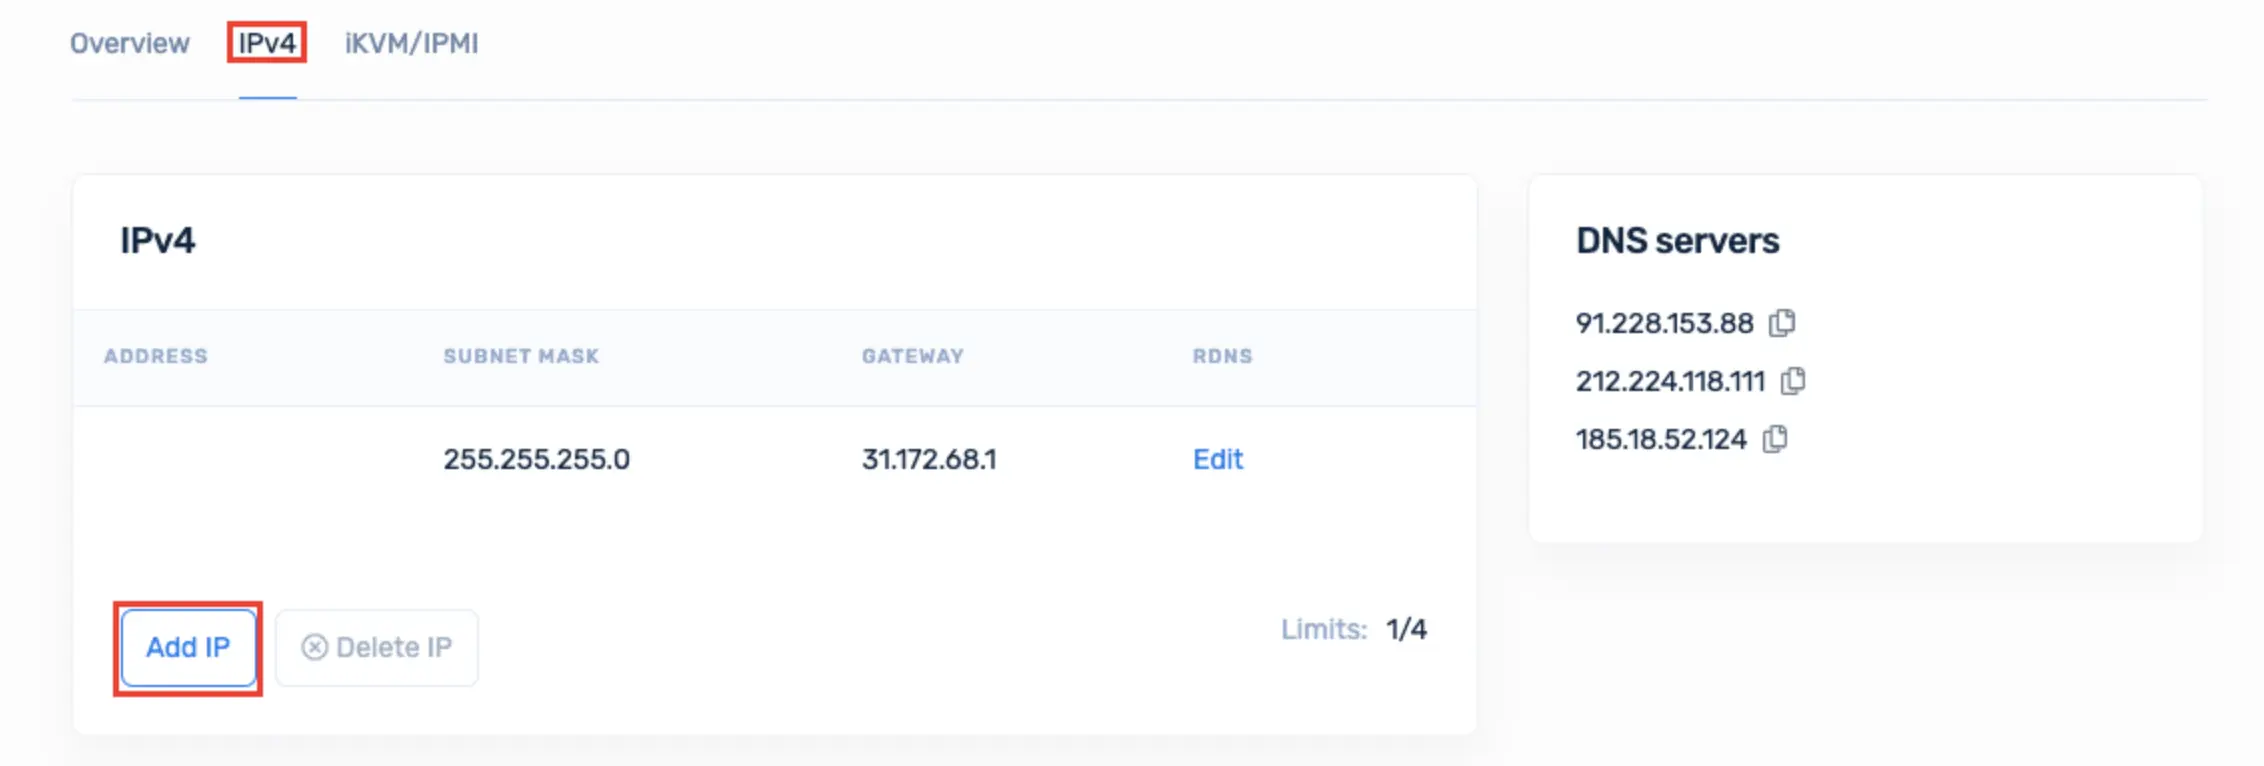Click the 255.255.255.0 subnet mask value
The height and width of the screenshot is (766, 2264).
click(537, 459)
